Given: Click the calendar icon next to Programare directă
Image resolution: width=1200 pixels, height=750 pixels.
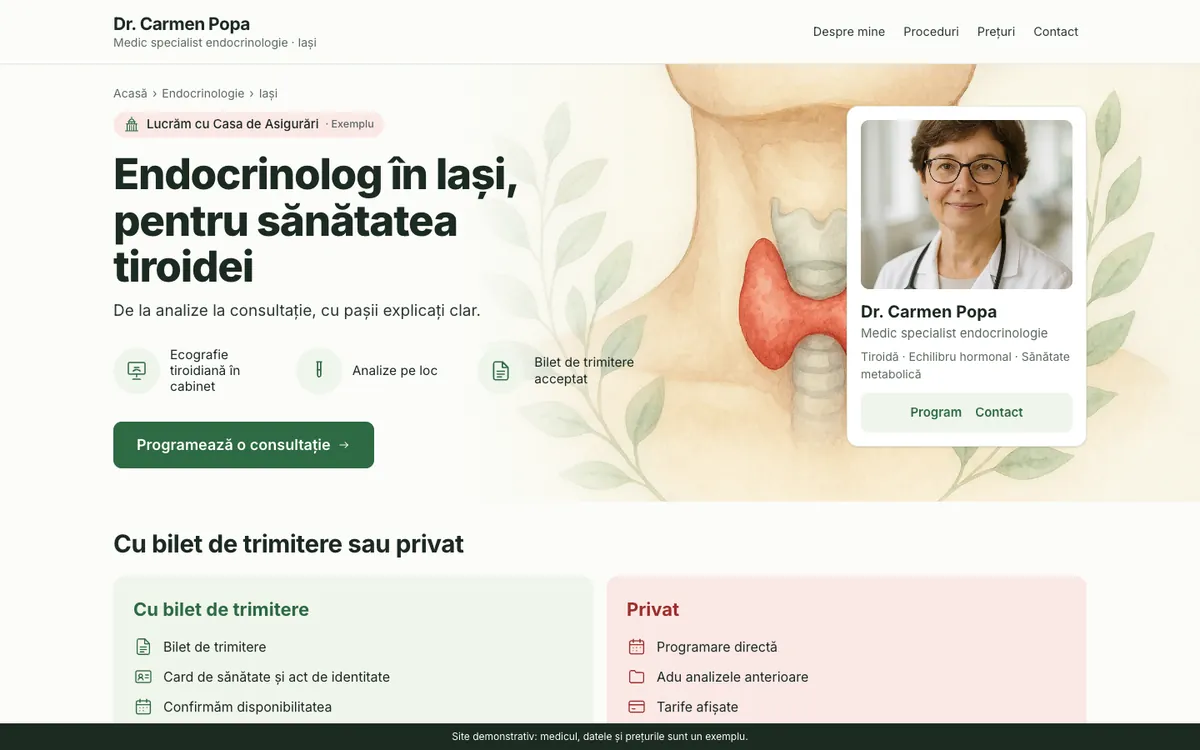Looking at the screenshot, I should (637, 647).
